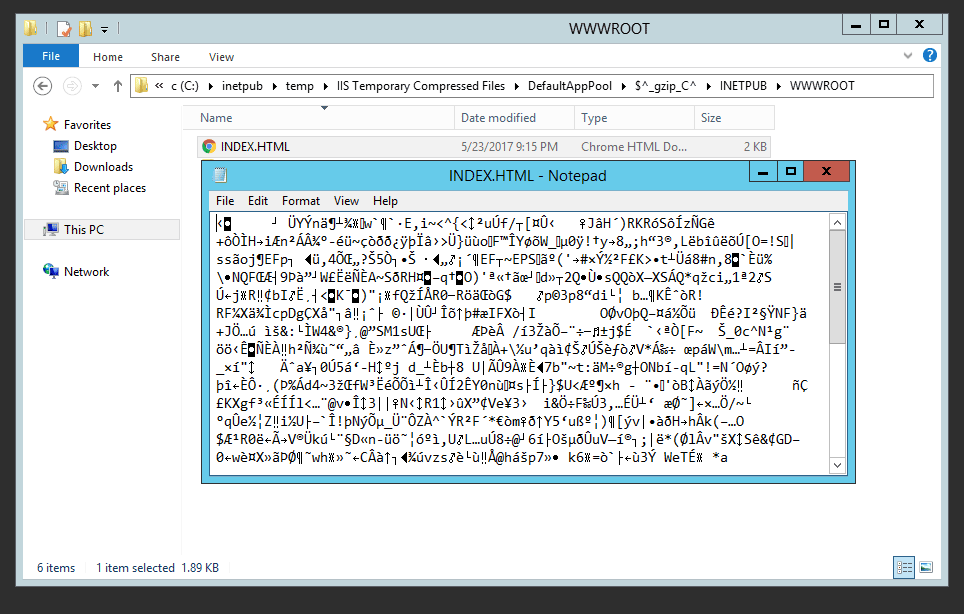Select Downloads in Favorites

pyautogui.click(x=103, y=167)
